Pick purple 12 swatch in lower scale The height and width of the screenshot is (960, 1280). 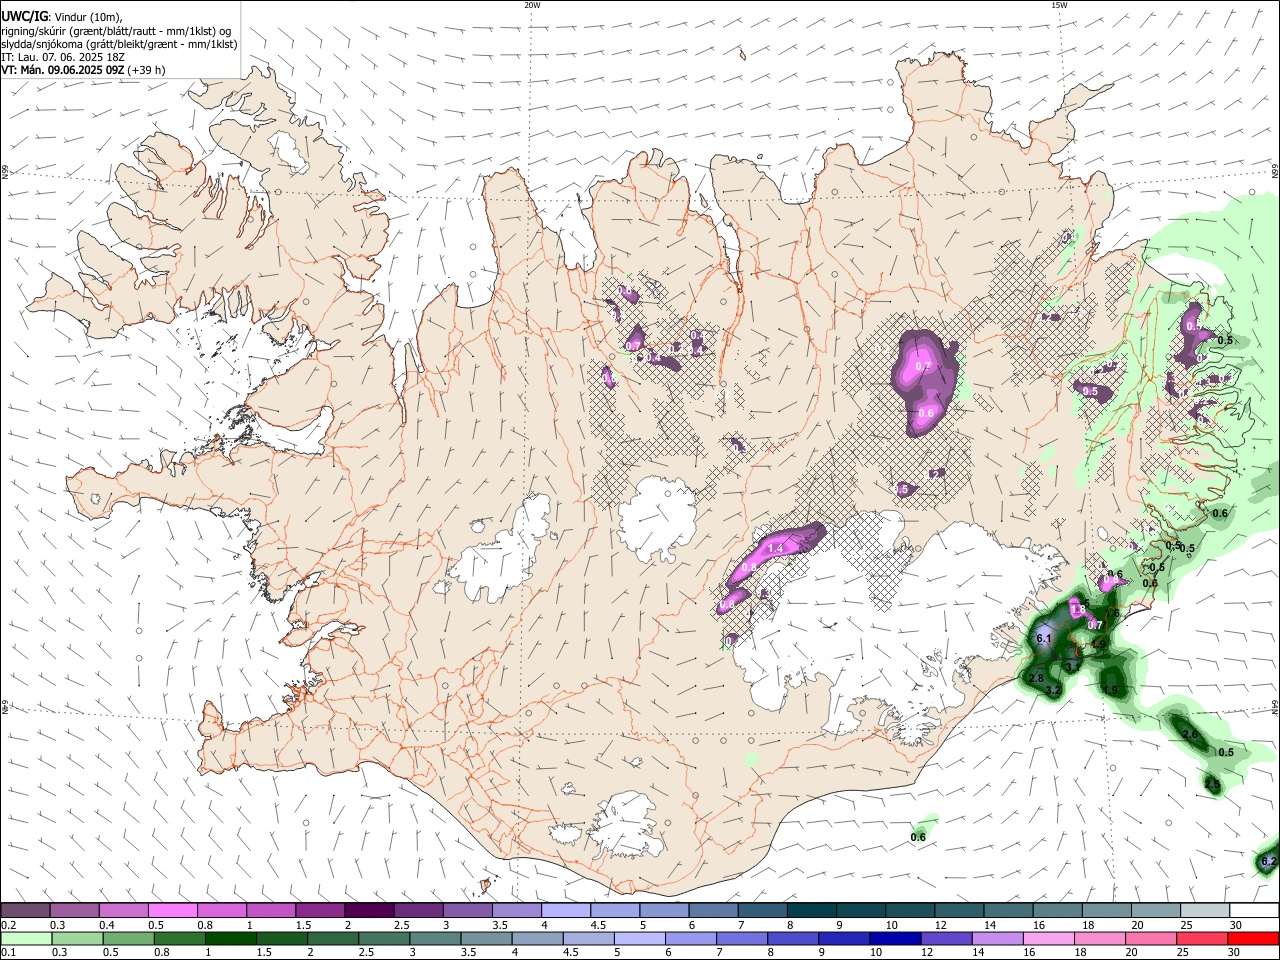[x=947, y=938]
